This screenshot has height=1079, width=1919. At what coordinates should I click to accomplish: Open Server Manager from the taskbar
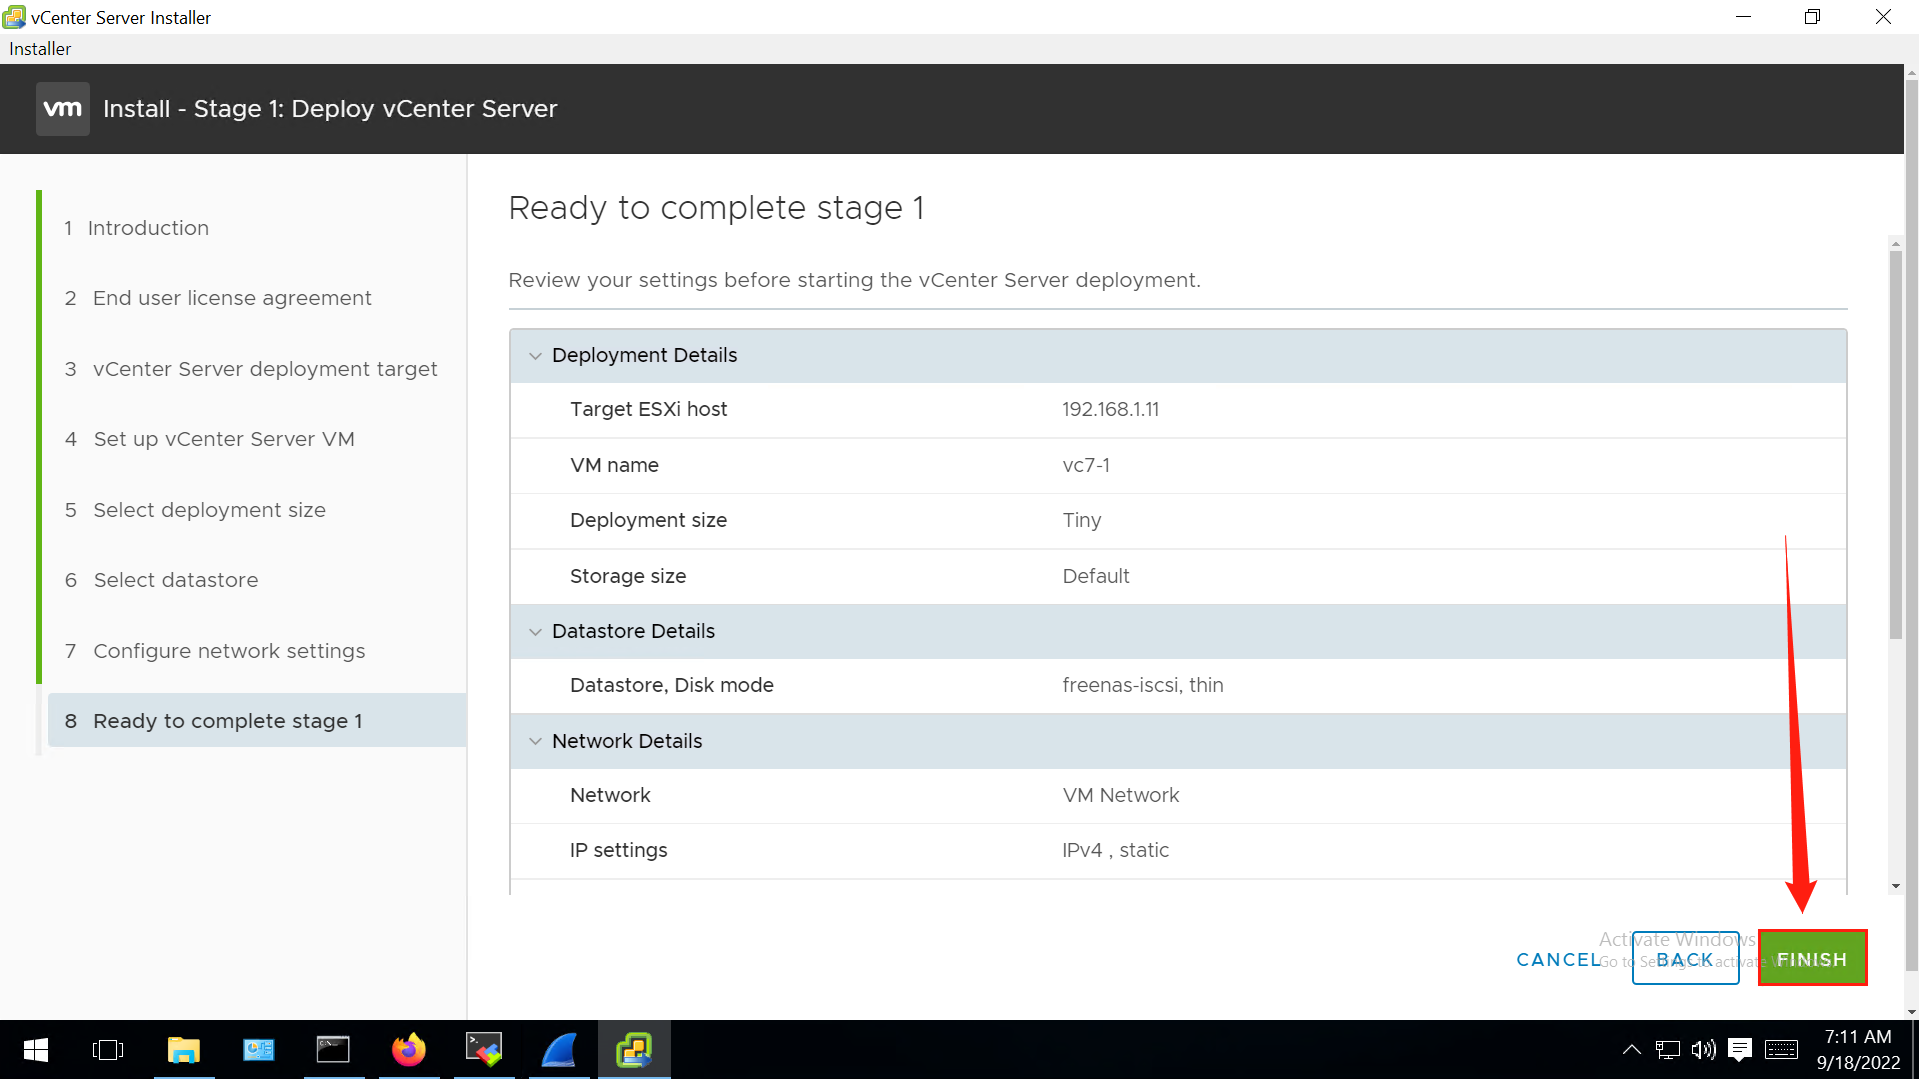[259, 1050]
